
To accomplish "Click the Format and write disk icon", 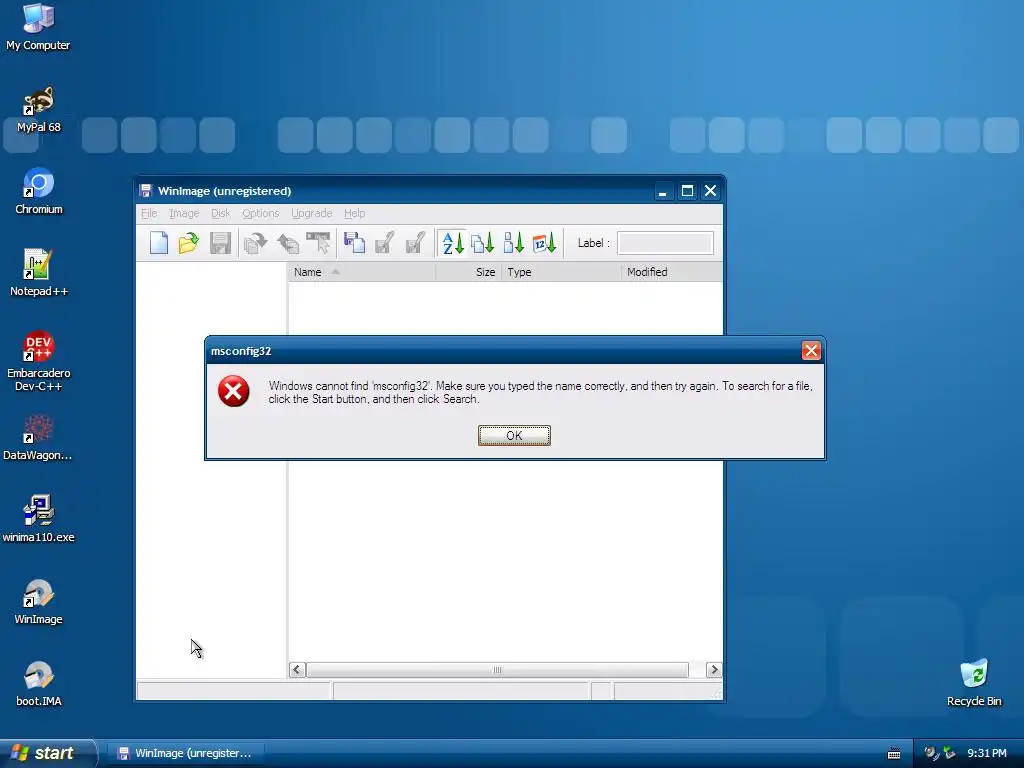I will [x=415, y=243].
